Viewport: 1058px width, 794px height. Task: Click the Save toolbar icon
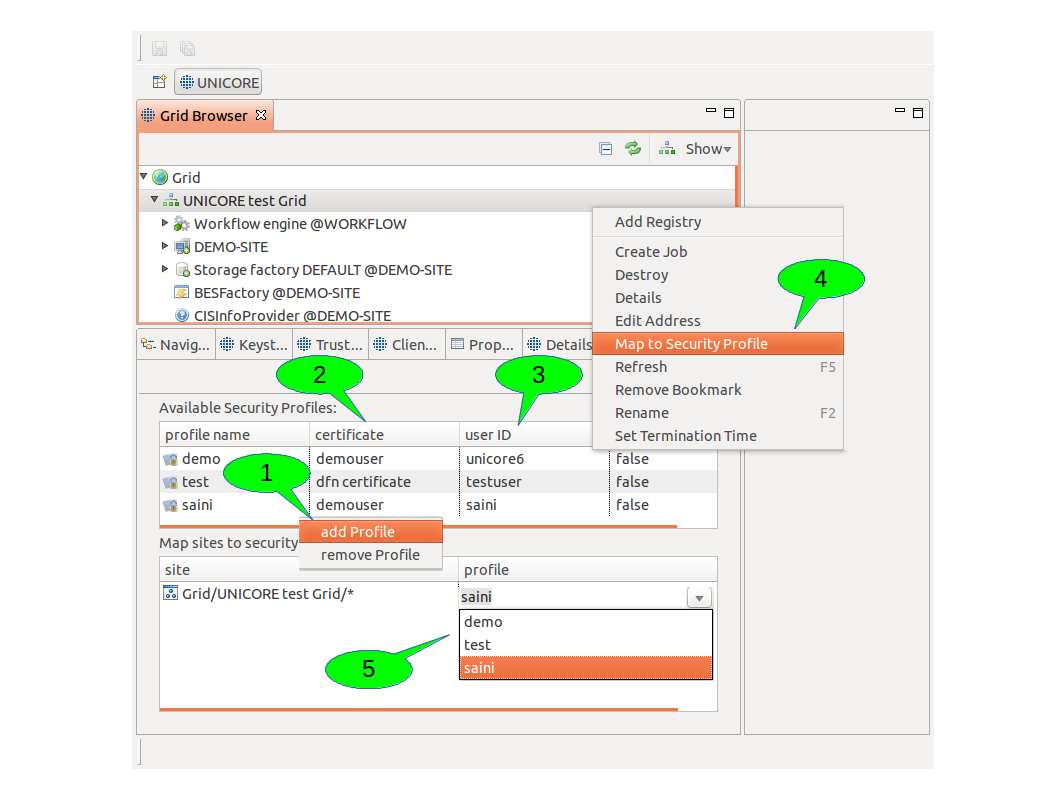click(159, 49)
